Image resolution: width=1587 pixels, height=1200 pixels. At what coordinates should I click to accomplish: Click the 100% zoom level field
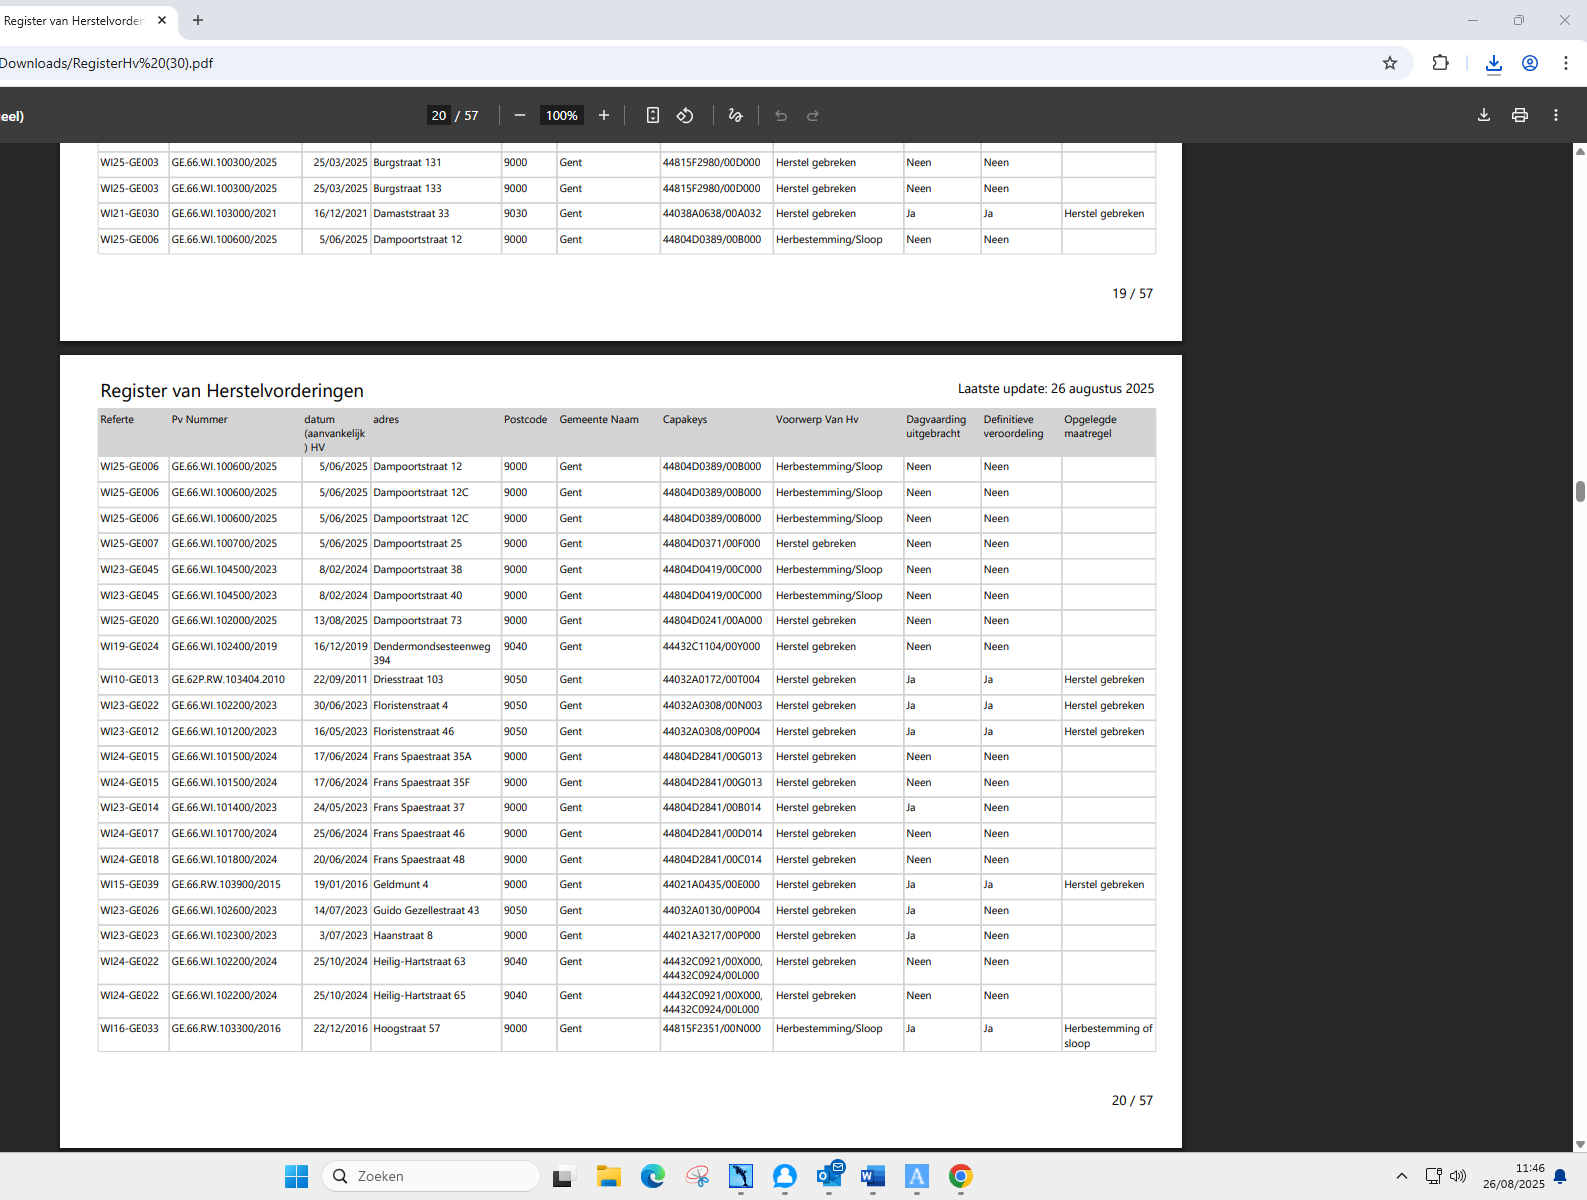[x=562, y=116]
